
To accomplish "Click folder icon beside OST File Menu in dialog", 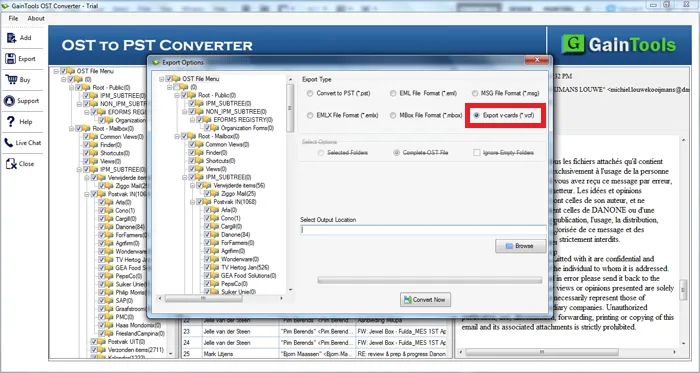I will (177, 79).
